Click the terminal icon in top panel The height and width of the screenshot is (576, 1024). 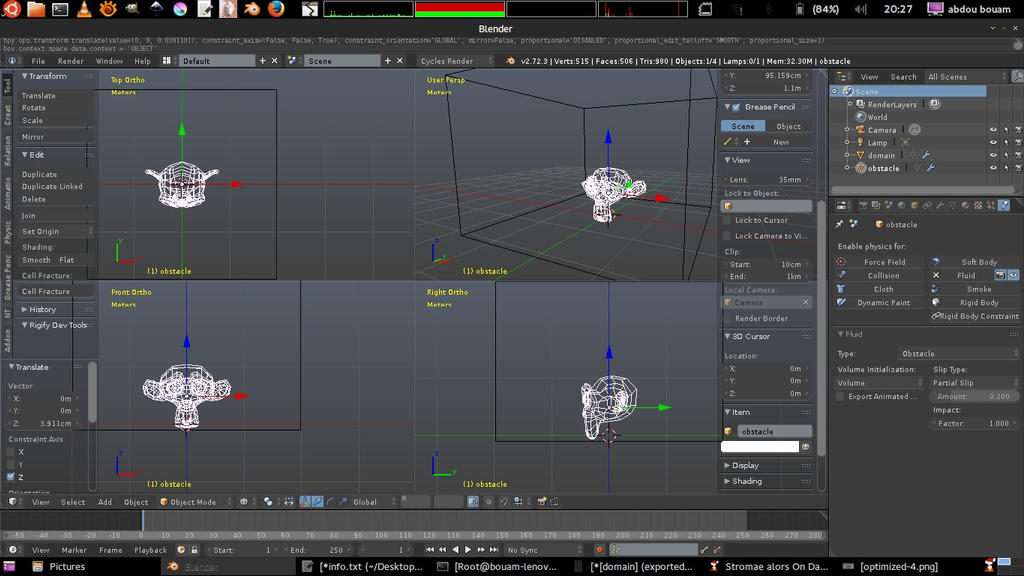click(60, 8)
